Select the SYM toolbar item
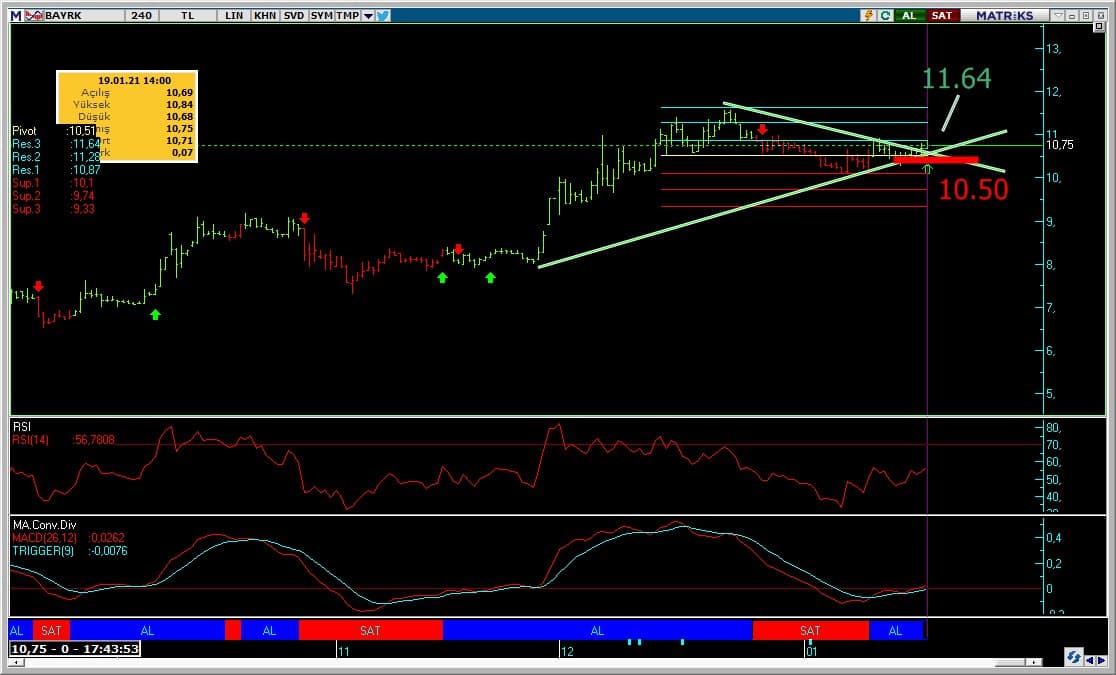The image size is (1116, 675). [x=321, y=16]
